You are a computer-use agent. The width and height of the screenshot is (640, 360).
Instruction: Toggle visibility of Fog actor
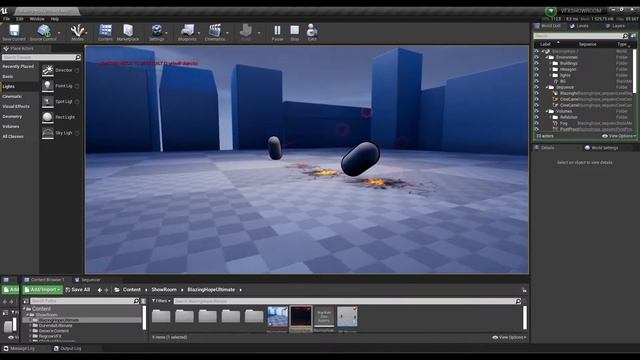[x=536, y=123]
